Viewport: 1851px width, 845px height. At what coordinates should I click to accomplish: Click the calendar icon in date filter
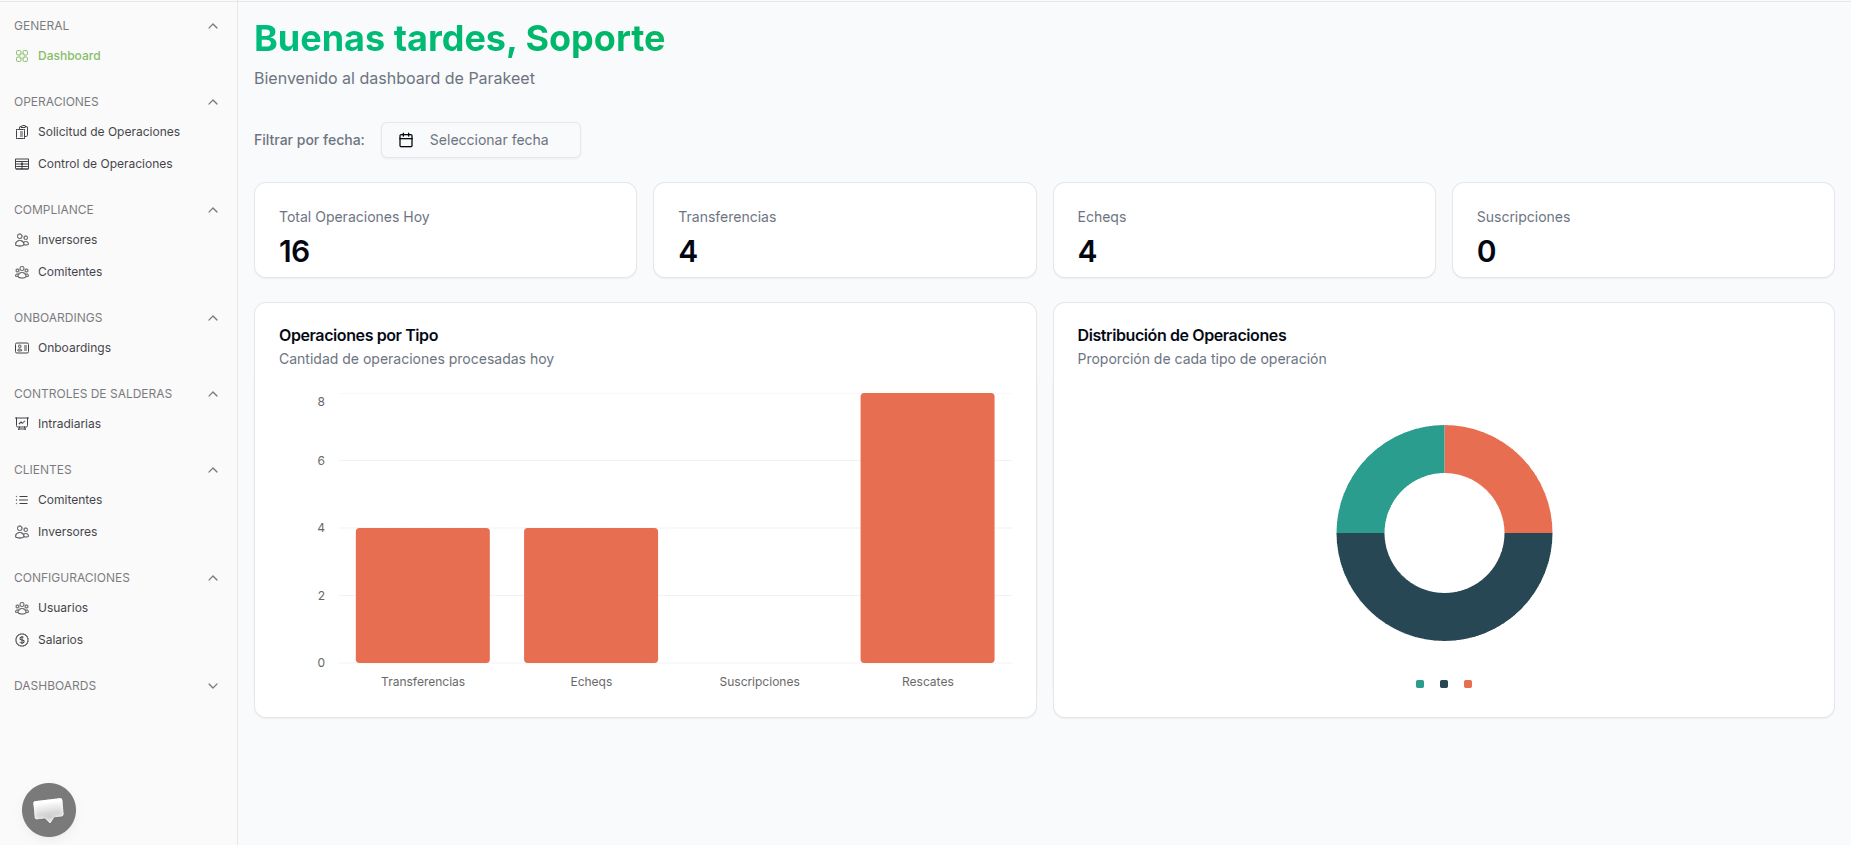[406, 140]
